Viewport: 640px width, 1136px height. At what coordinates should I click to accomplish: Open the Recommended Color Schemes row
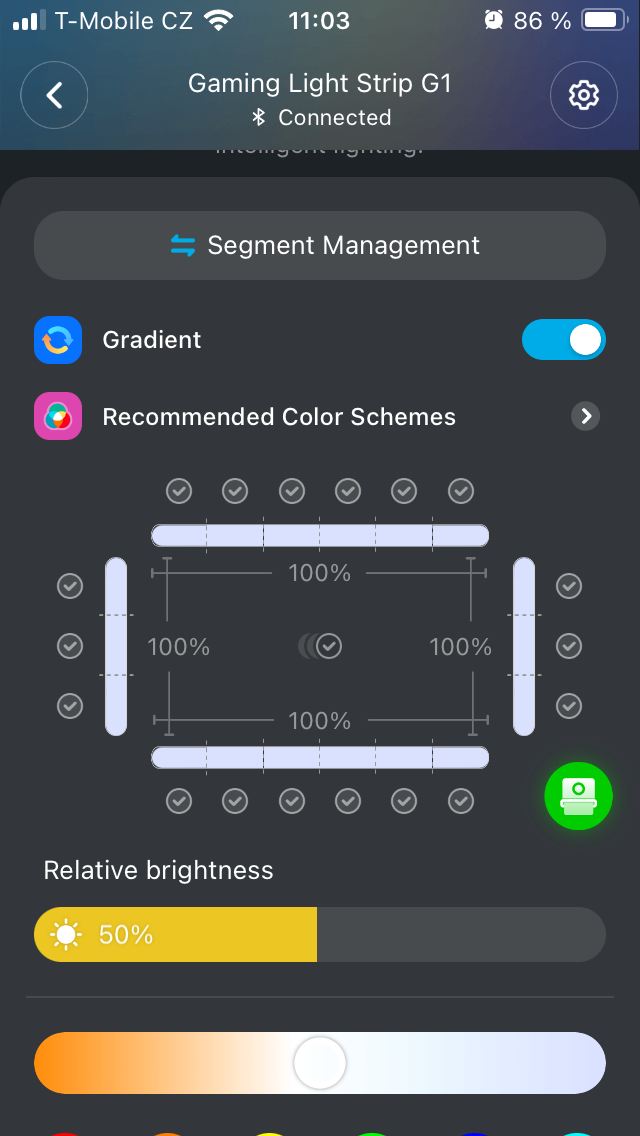click(x=279, y=417)
